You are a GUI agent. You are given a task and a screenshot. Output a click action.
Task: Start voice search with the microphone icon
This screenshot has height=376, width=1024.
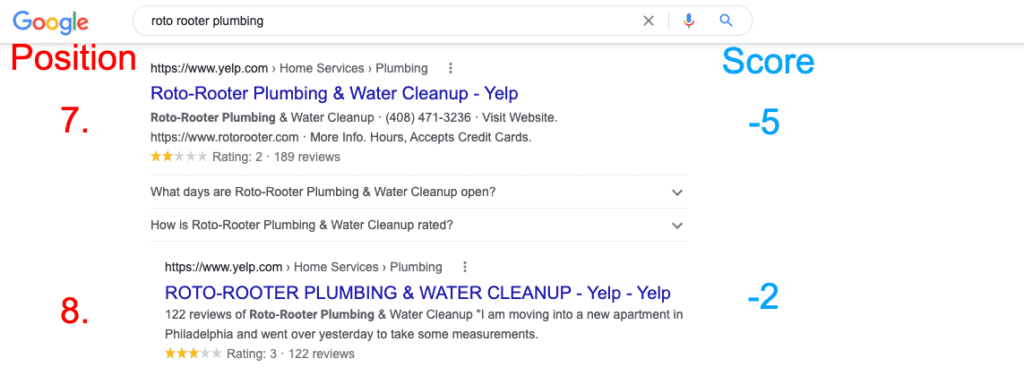click(688, 21)
